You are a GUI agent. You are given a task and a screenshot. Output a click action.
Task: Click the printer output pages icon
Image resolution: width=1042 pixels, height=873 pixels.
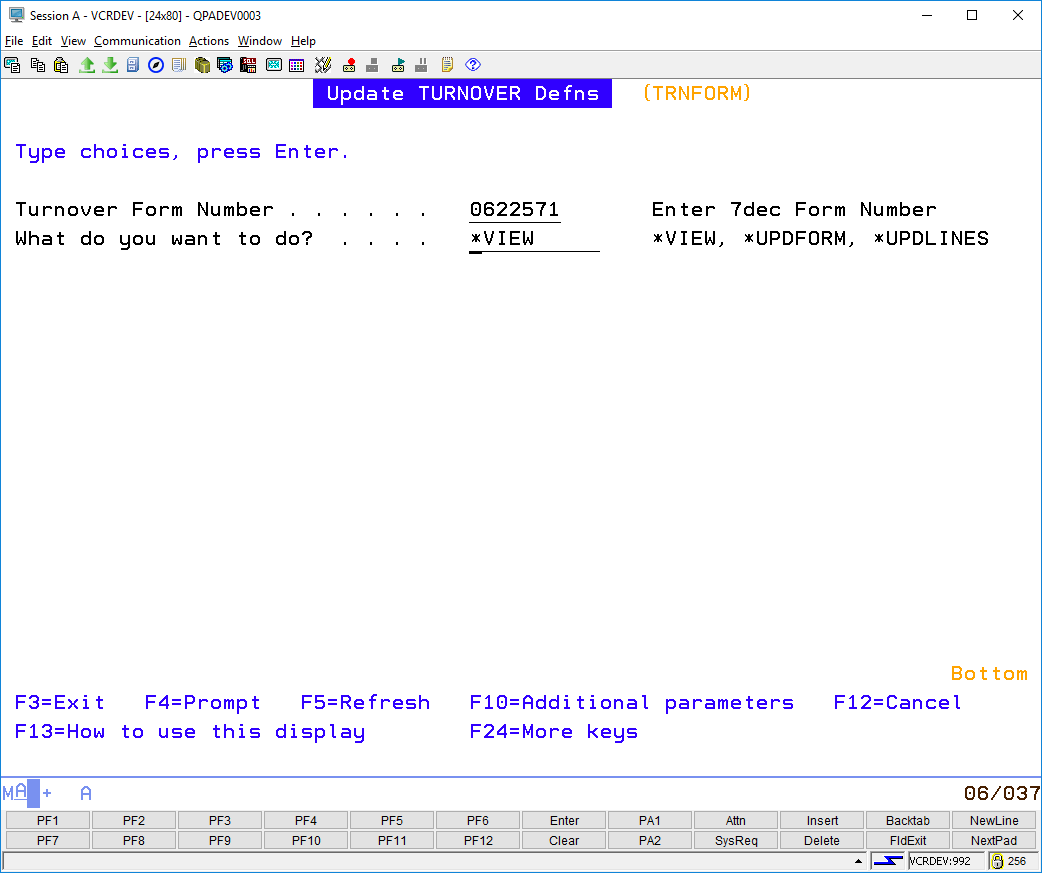tap(179, 65)
